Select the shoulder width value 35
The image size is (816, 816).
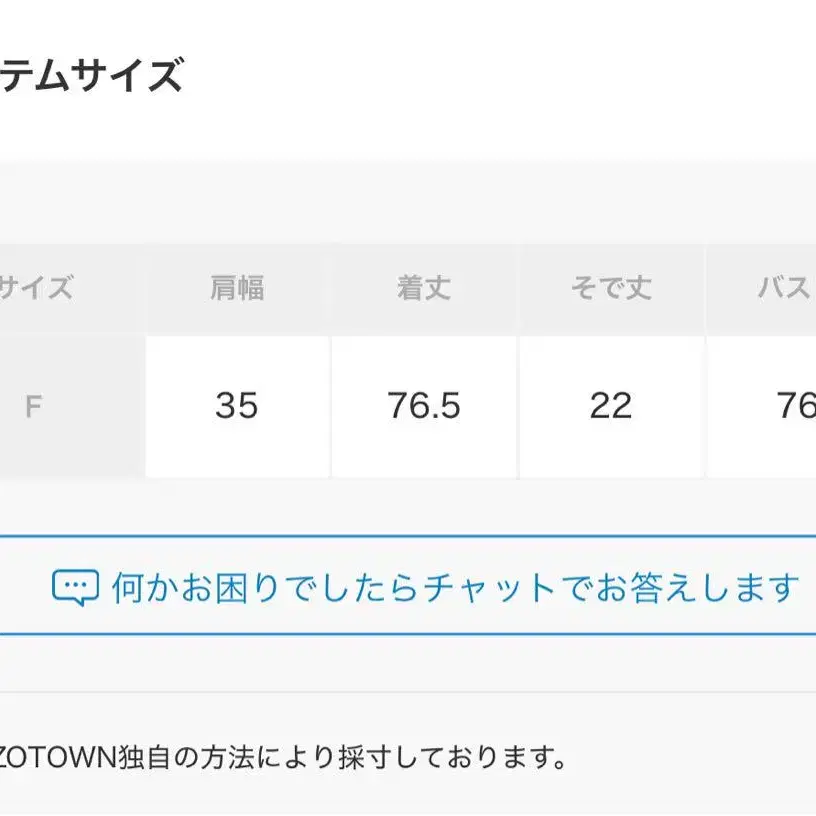237,406
